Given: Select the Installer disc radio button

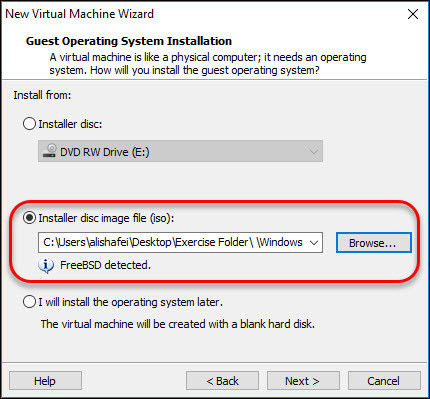Looking at the screenshot, I should (29, 124).
